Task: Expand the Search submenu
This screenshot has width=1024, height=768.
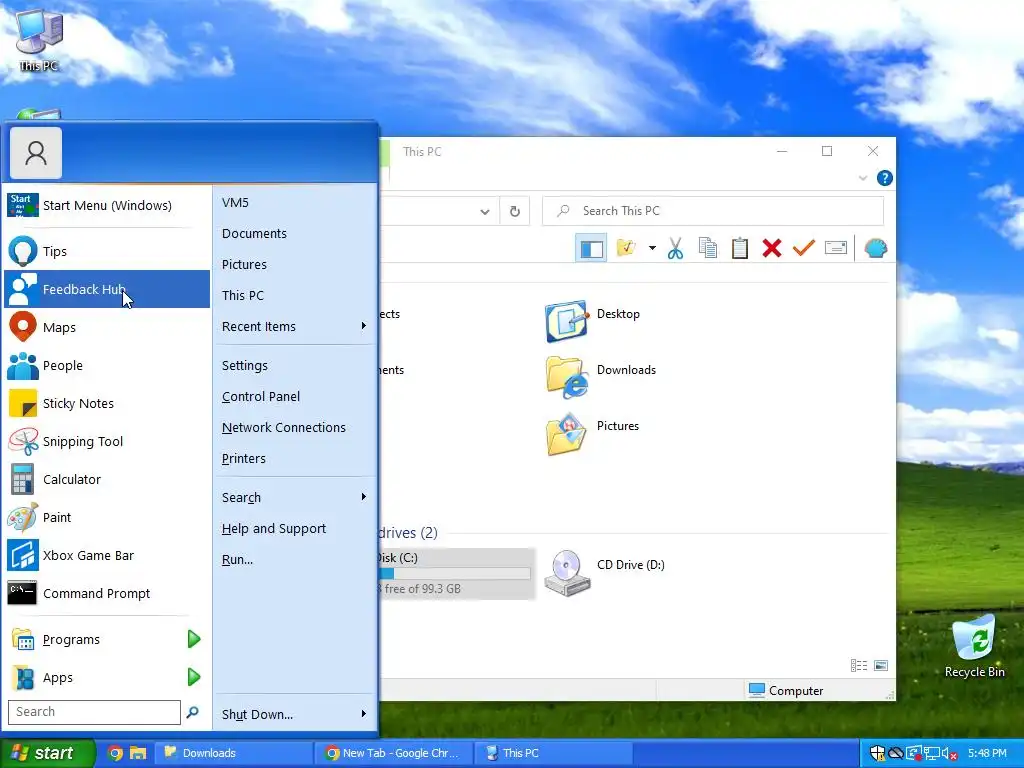Action: [295, 498]
